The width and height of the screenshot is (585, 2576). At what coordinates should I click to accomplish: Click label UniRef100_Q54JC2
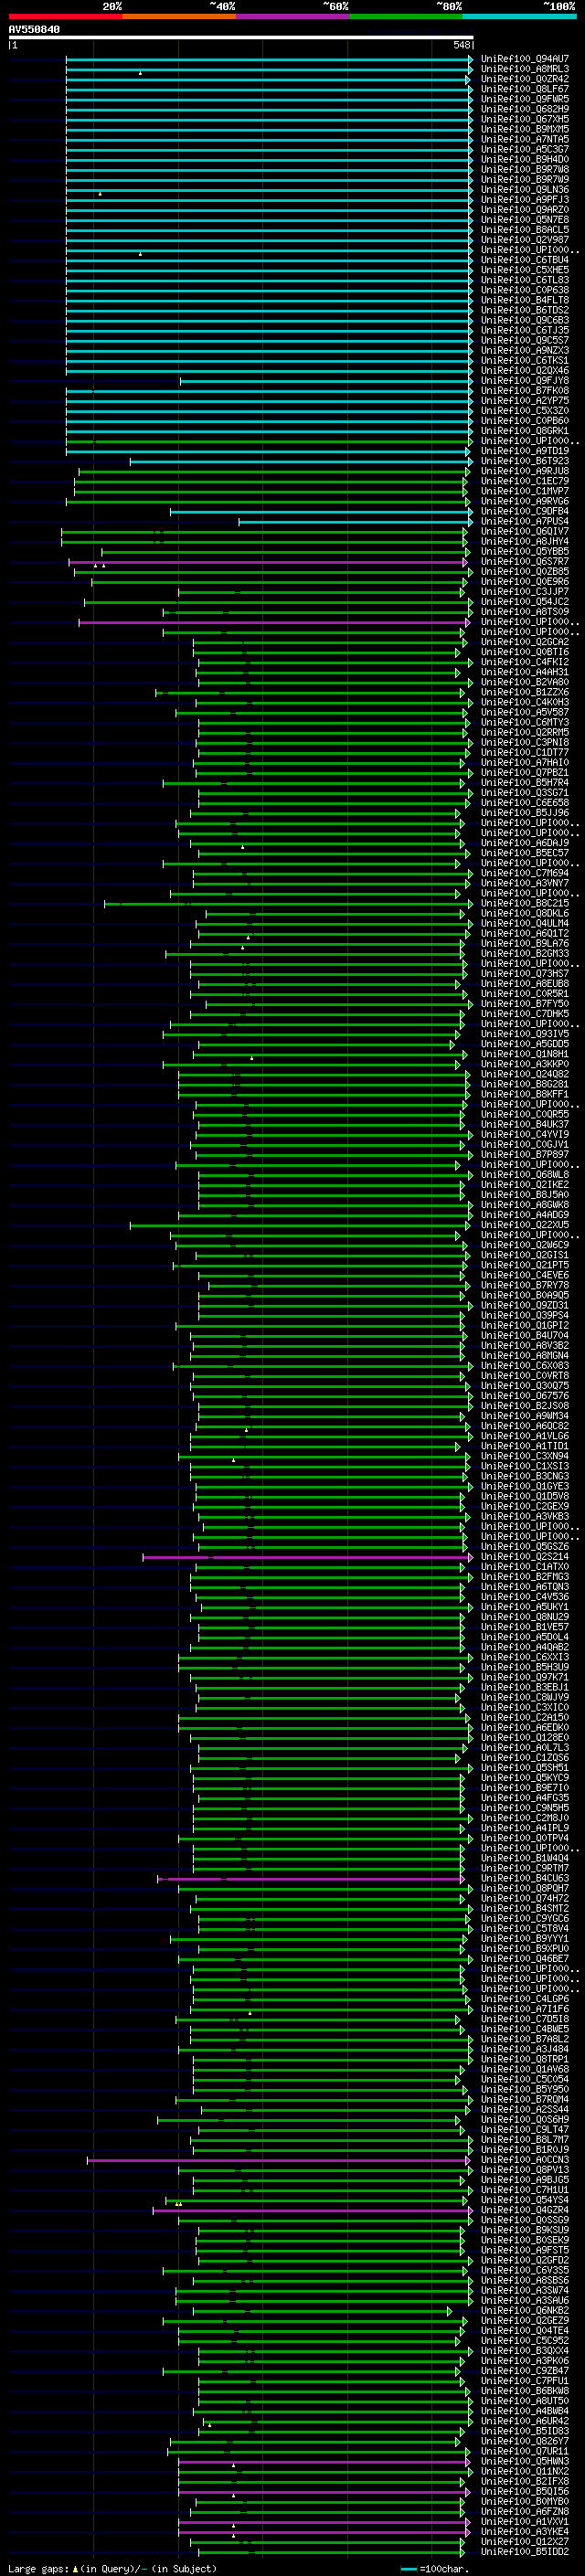525,601
